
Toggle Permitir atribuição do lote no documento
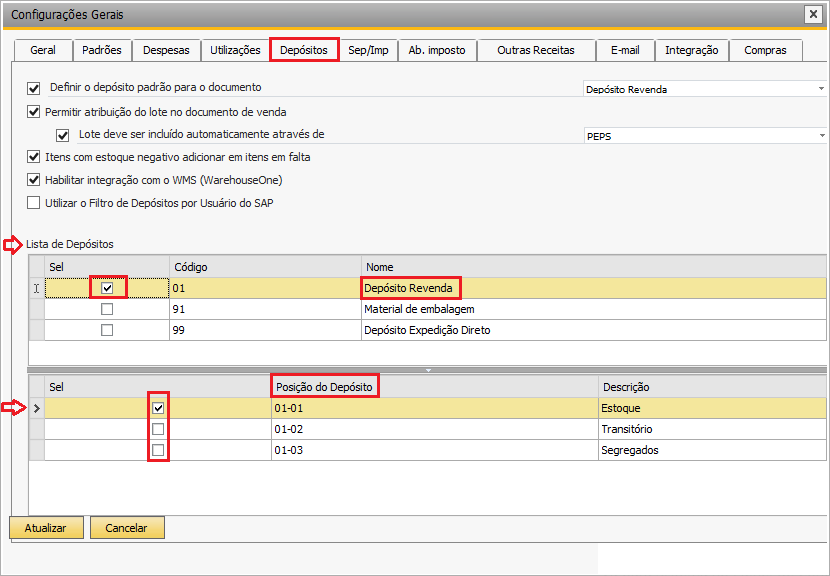33,112
